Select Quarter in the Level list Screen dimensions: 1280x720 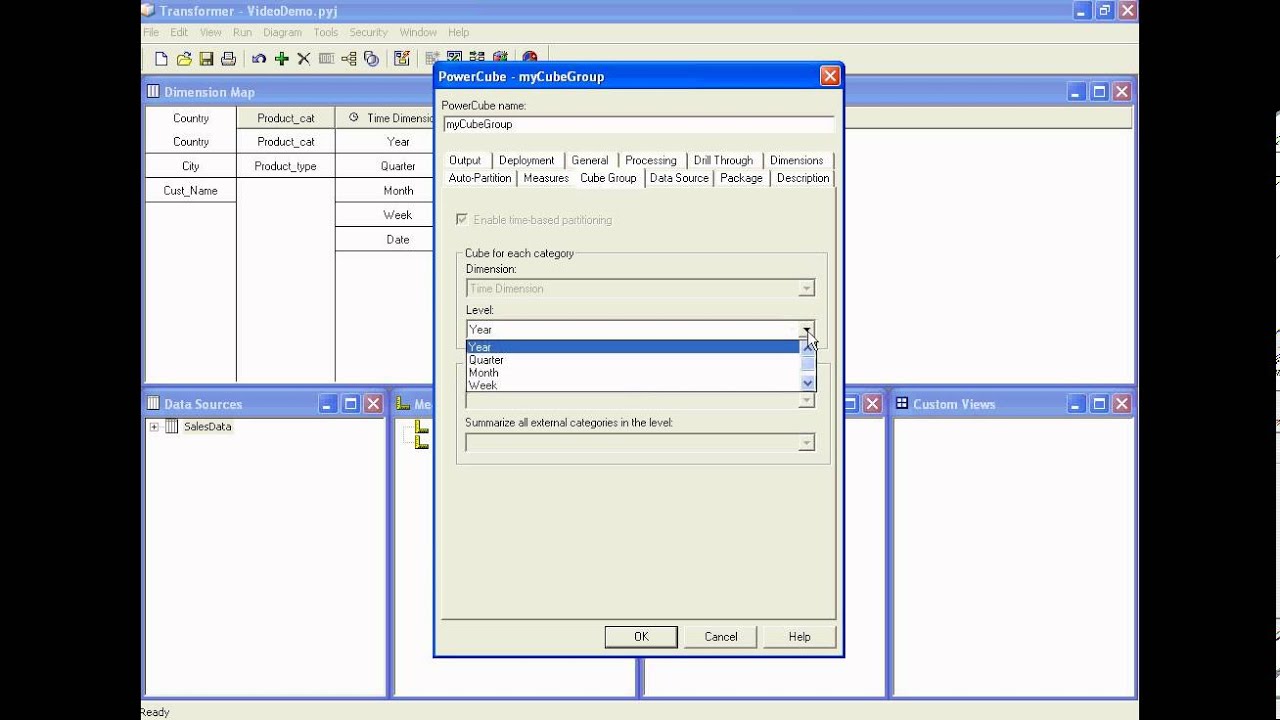coord(633,360)
